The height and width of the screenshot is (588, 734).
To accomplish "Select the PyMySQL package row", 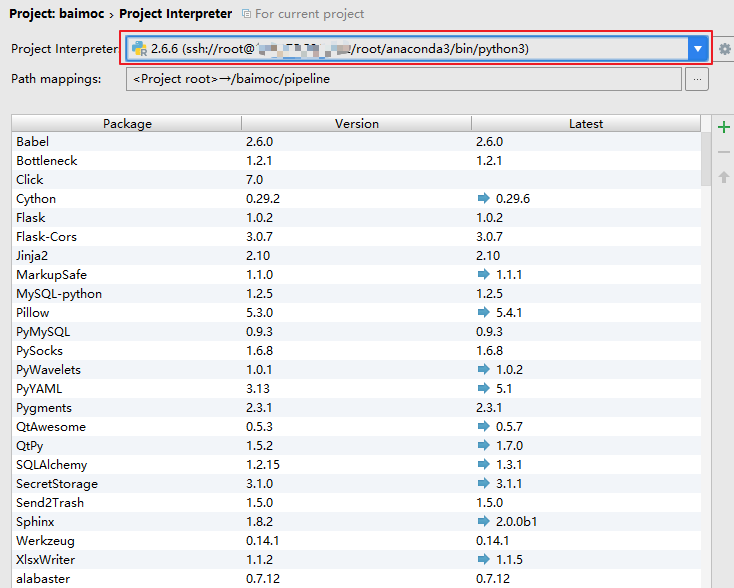I will (x=356, y=331).
